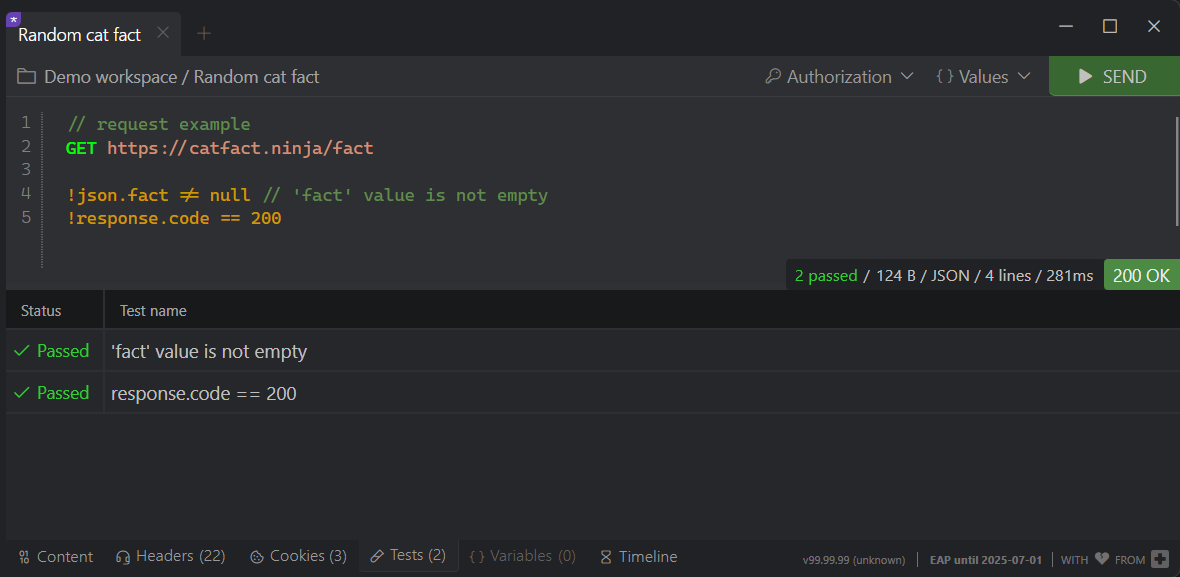
Task: Switch to the Timeline tab
Action: pos(639,557)
